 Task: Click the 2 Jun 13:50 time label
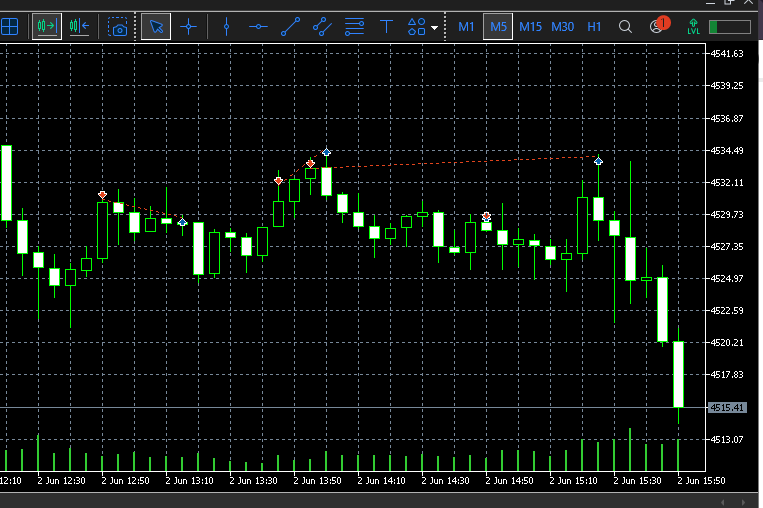[317, 481]
